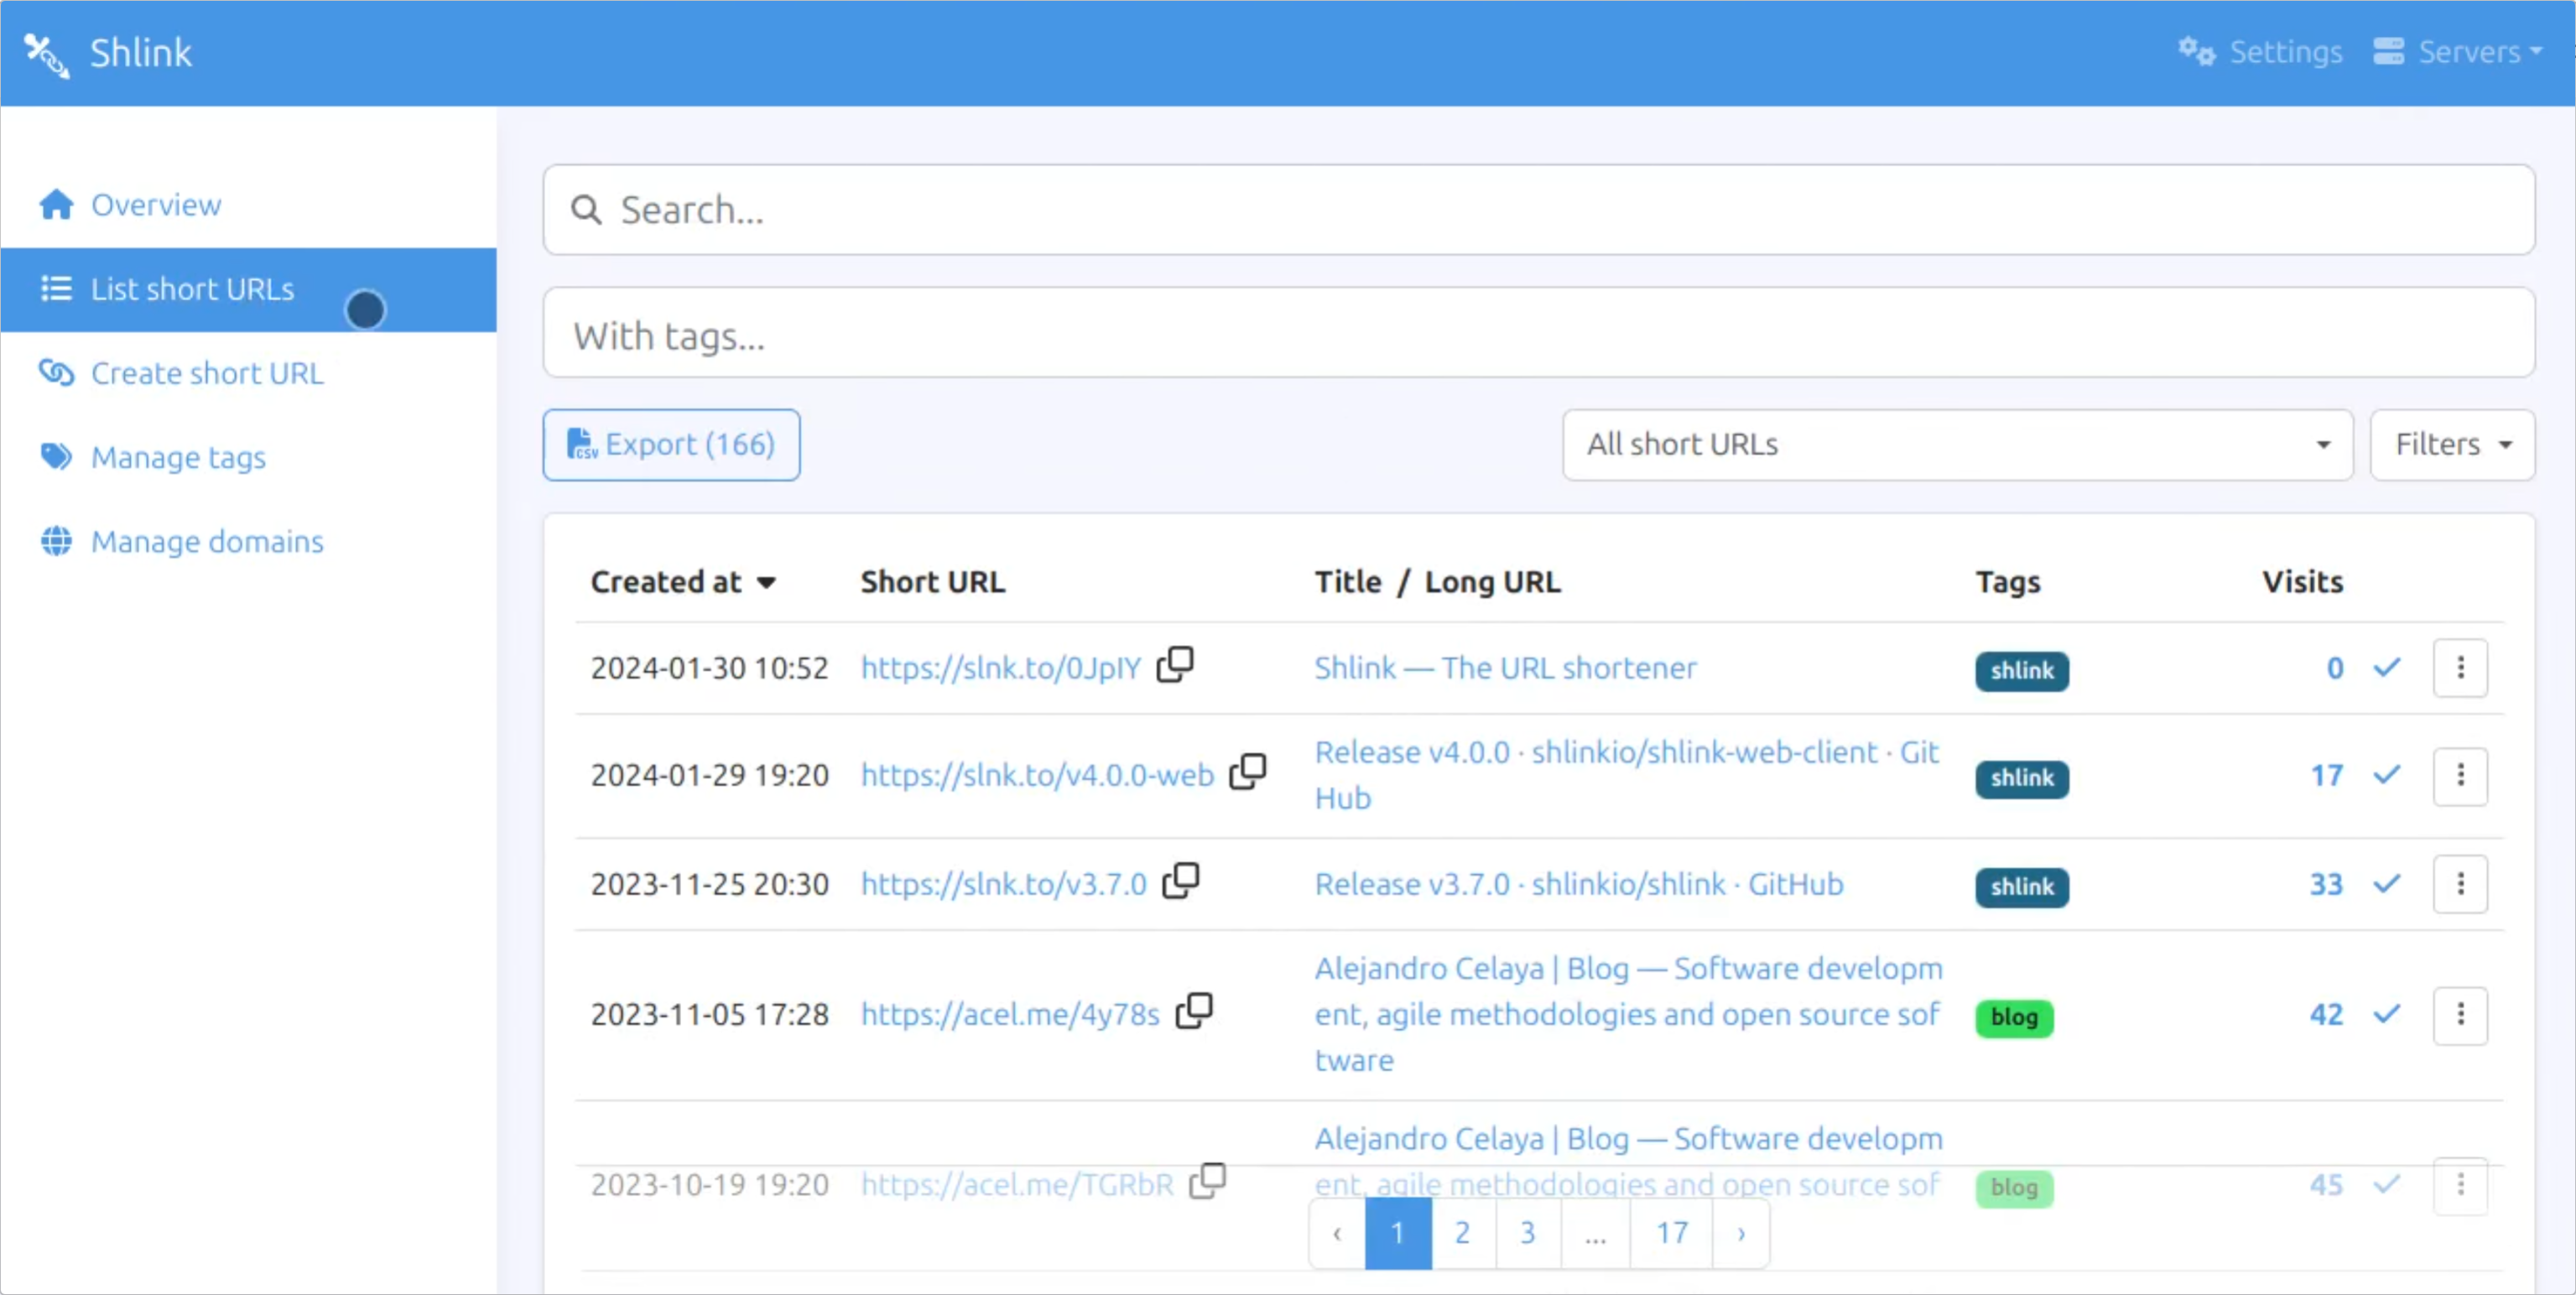The width and height of the screenshot is (2576, 1295).
Task: Open three-dot menu for slnk.to/0JpIY row
Action: point(2460,668)
